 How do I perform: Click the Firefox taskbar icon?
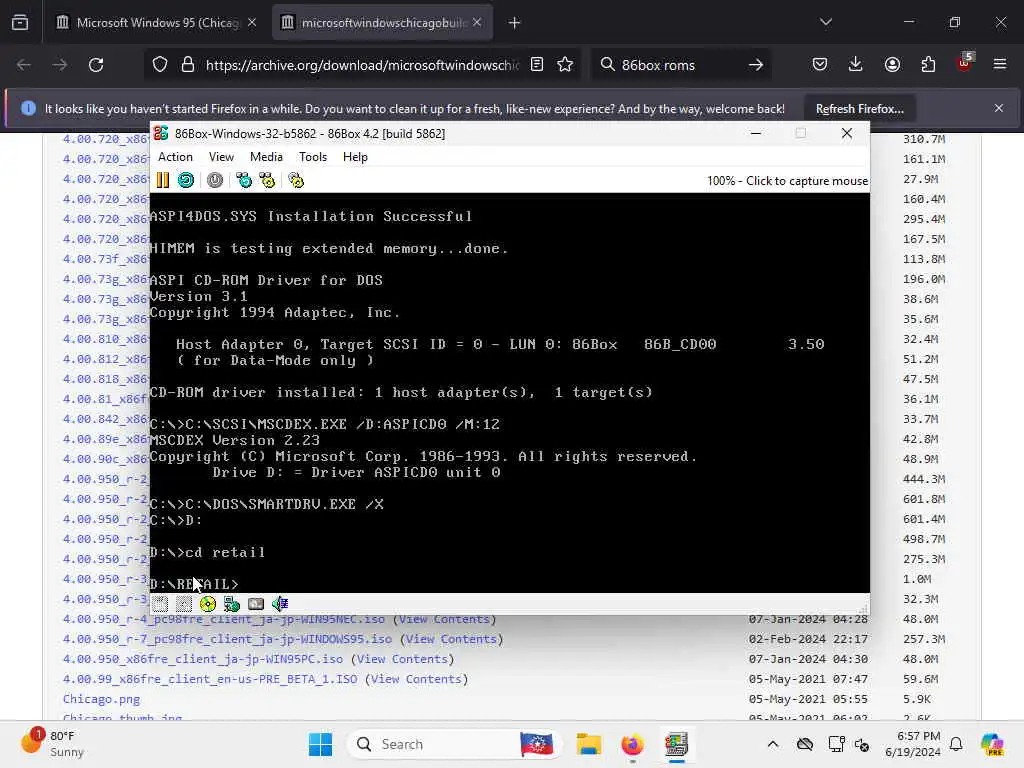point(632,744)
